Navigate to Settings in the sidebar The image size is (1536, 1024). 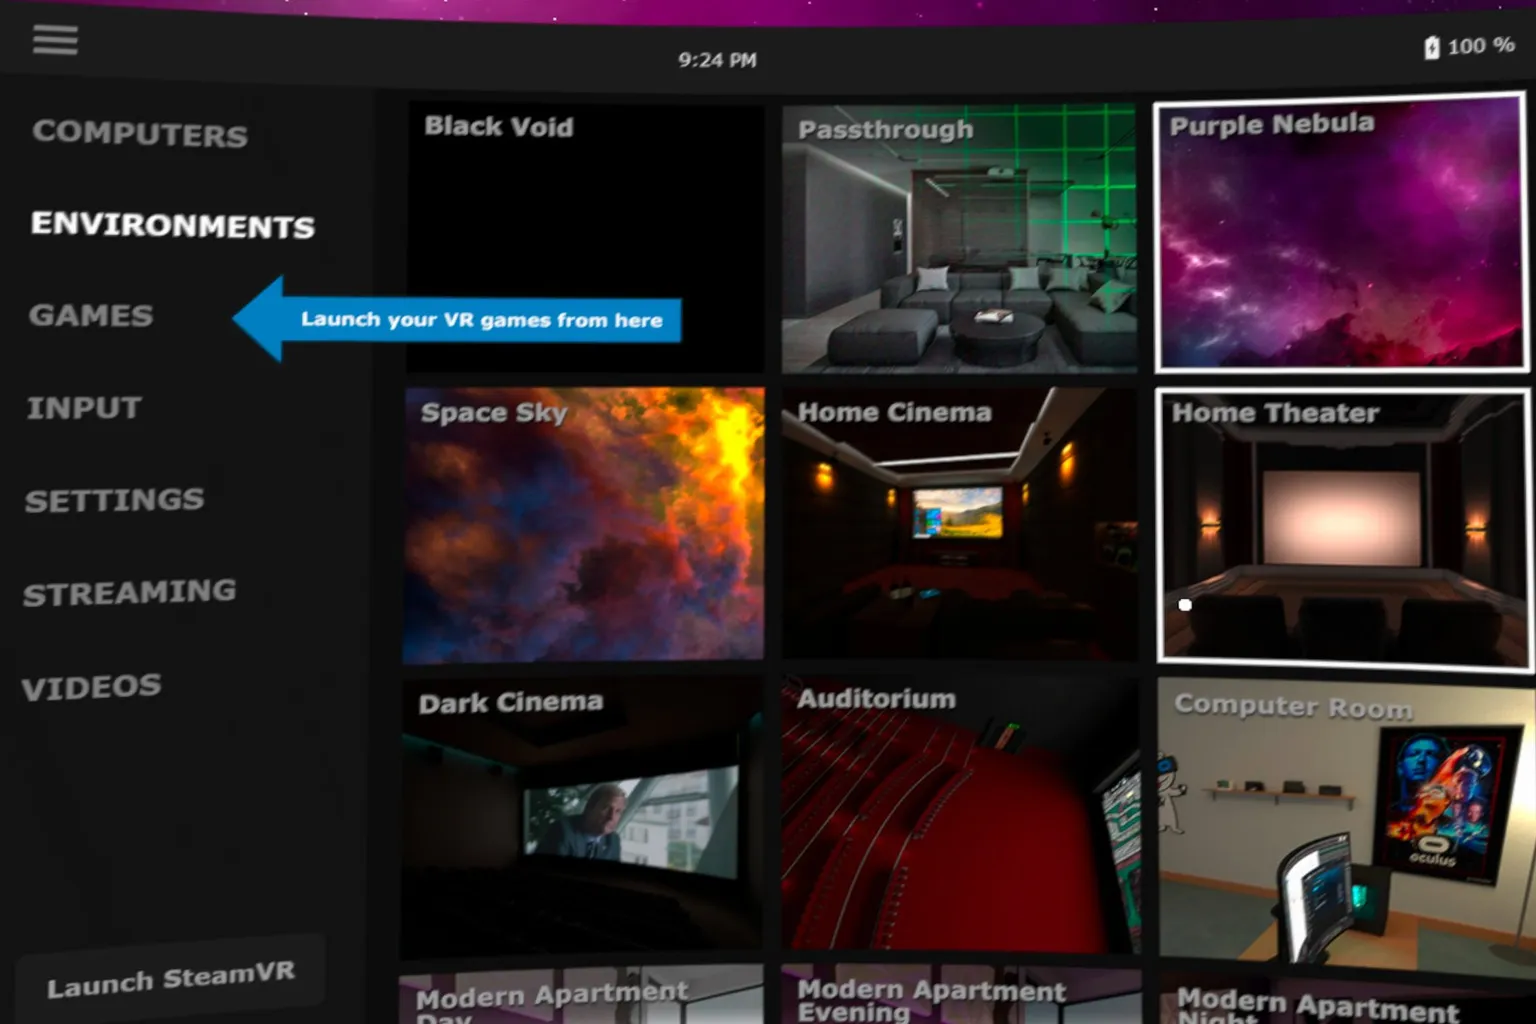(x=114, y=500)
